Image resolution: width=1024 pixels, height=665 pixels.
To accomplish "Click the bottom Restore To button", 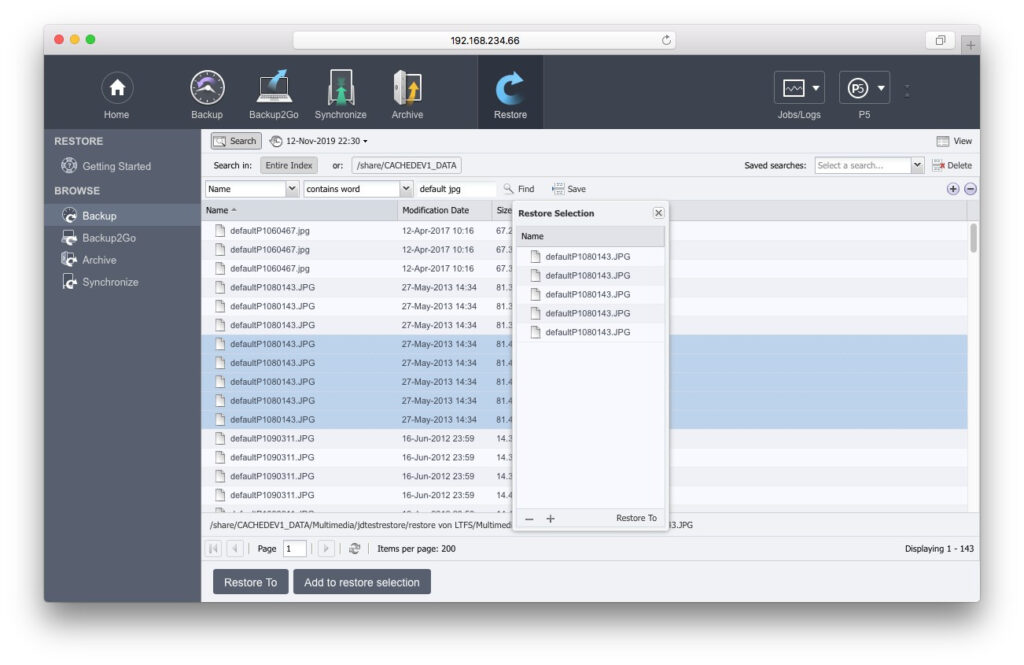I will point(250,582).
